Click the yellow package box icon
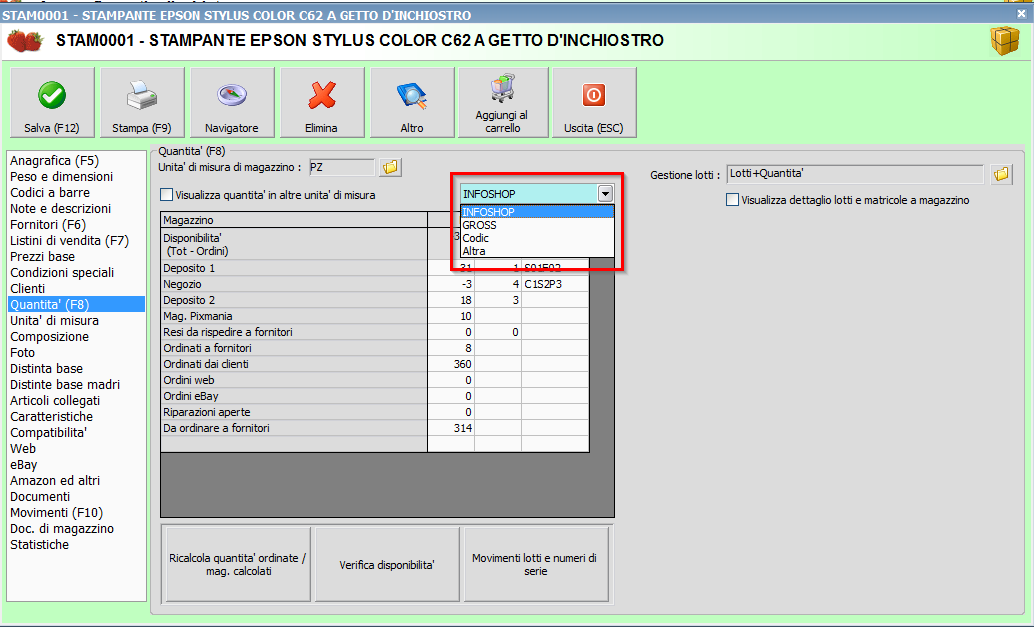 (1004, 42)
